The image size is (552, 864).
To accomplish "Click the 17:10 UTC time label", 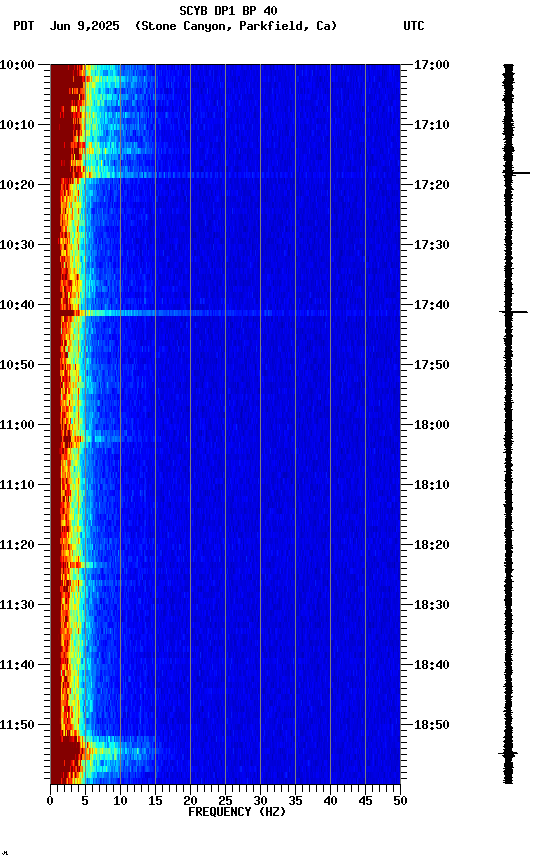I will pyautogui.click(x=432, y=125).
